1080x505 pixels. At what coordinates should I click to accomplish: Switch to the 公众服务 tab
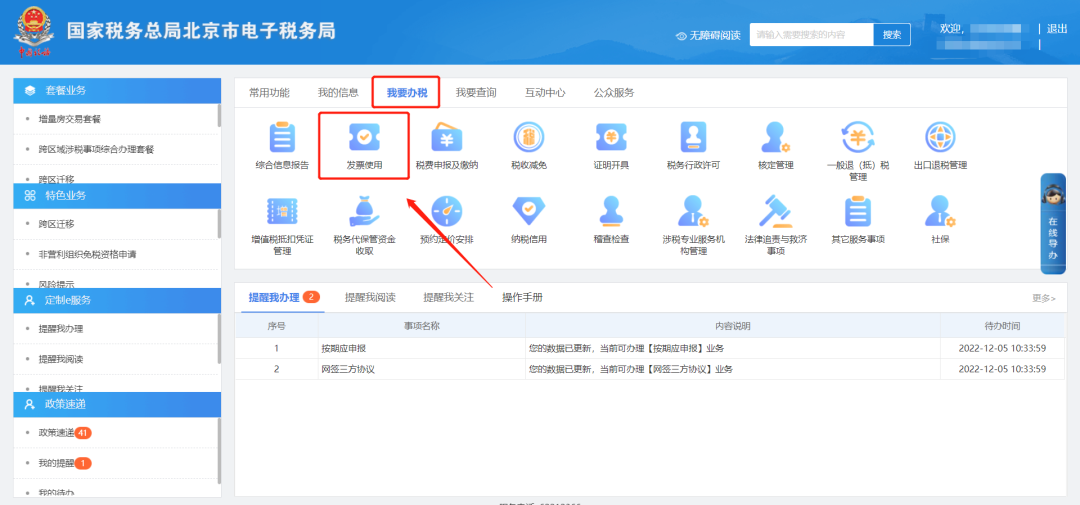click(x=614, y=93)
